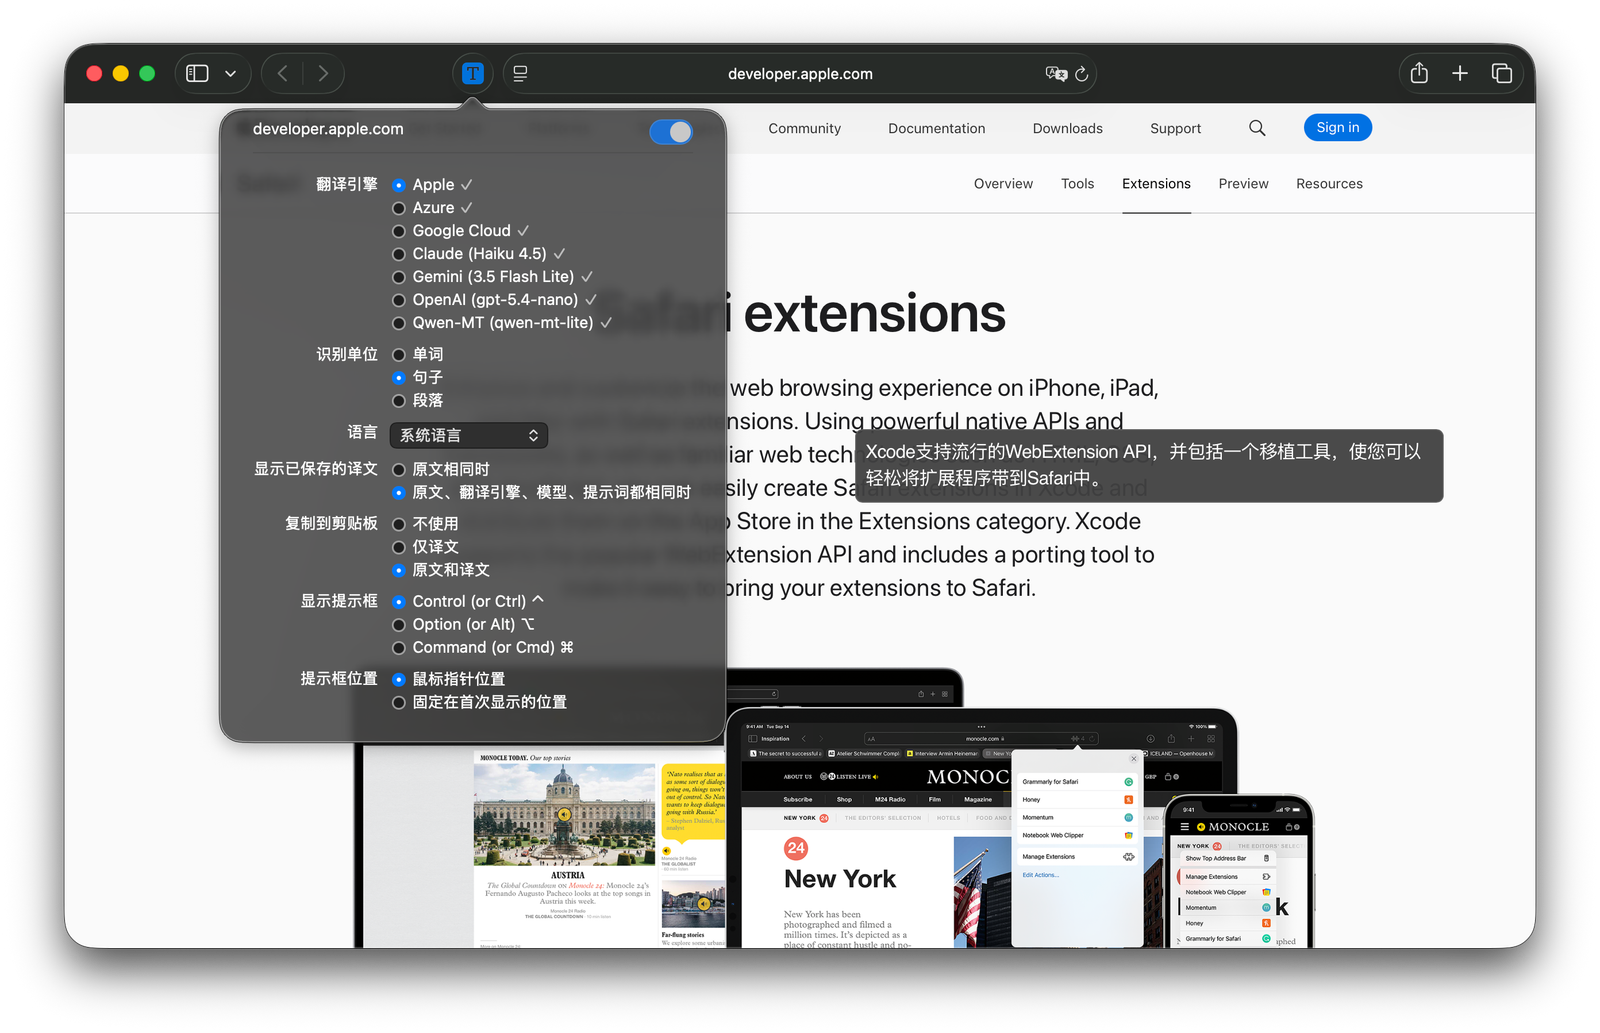Show the tab overview
The width and height of the screenshot is (1600, 1033).
[1501, 73]
